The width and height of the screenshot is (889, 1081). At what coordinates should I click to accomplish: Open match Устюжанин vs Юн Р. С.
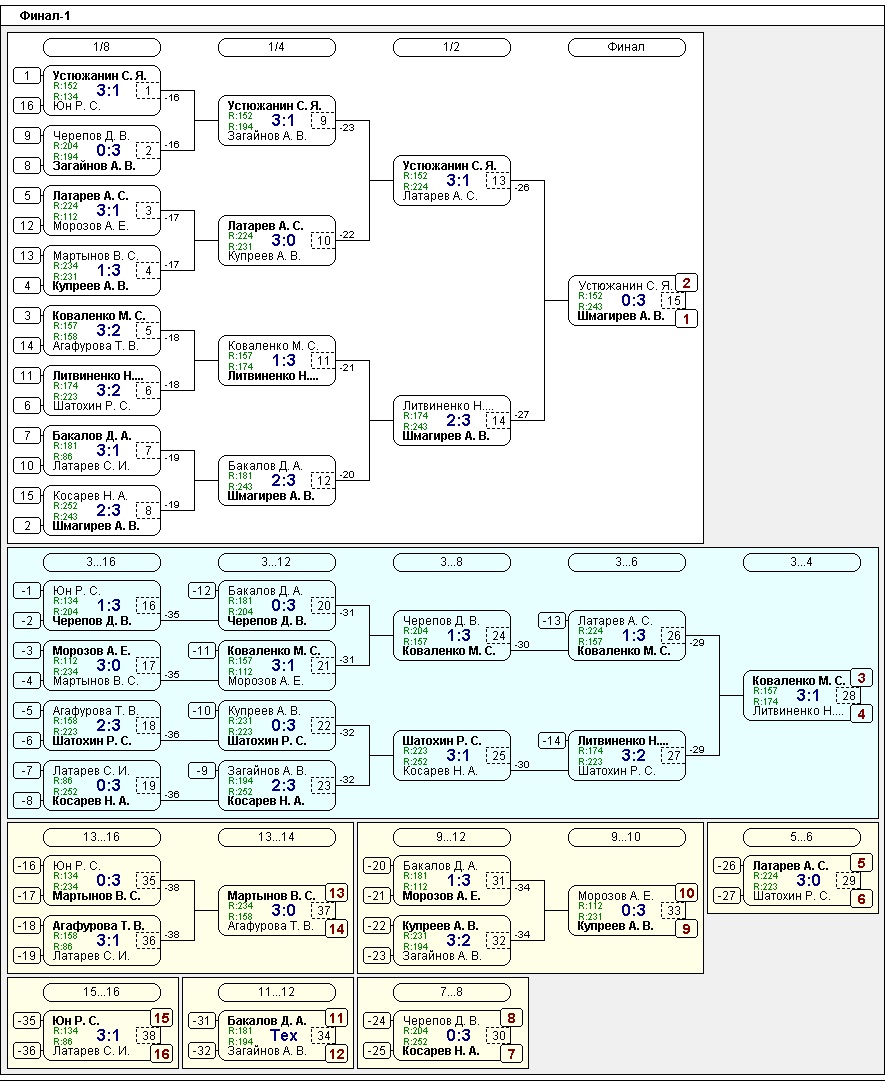[x=102, y=90]
